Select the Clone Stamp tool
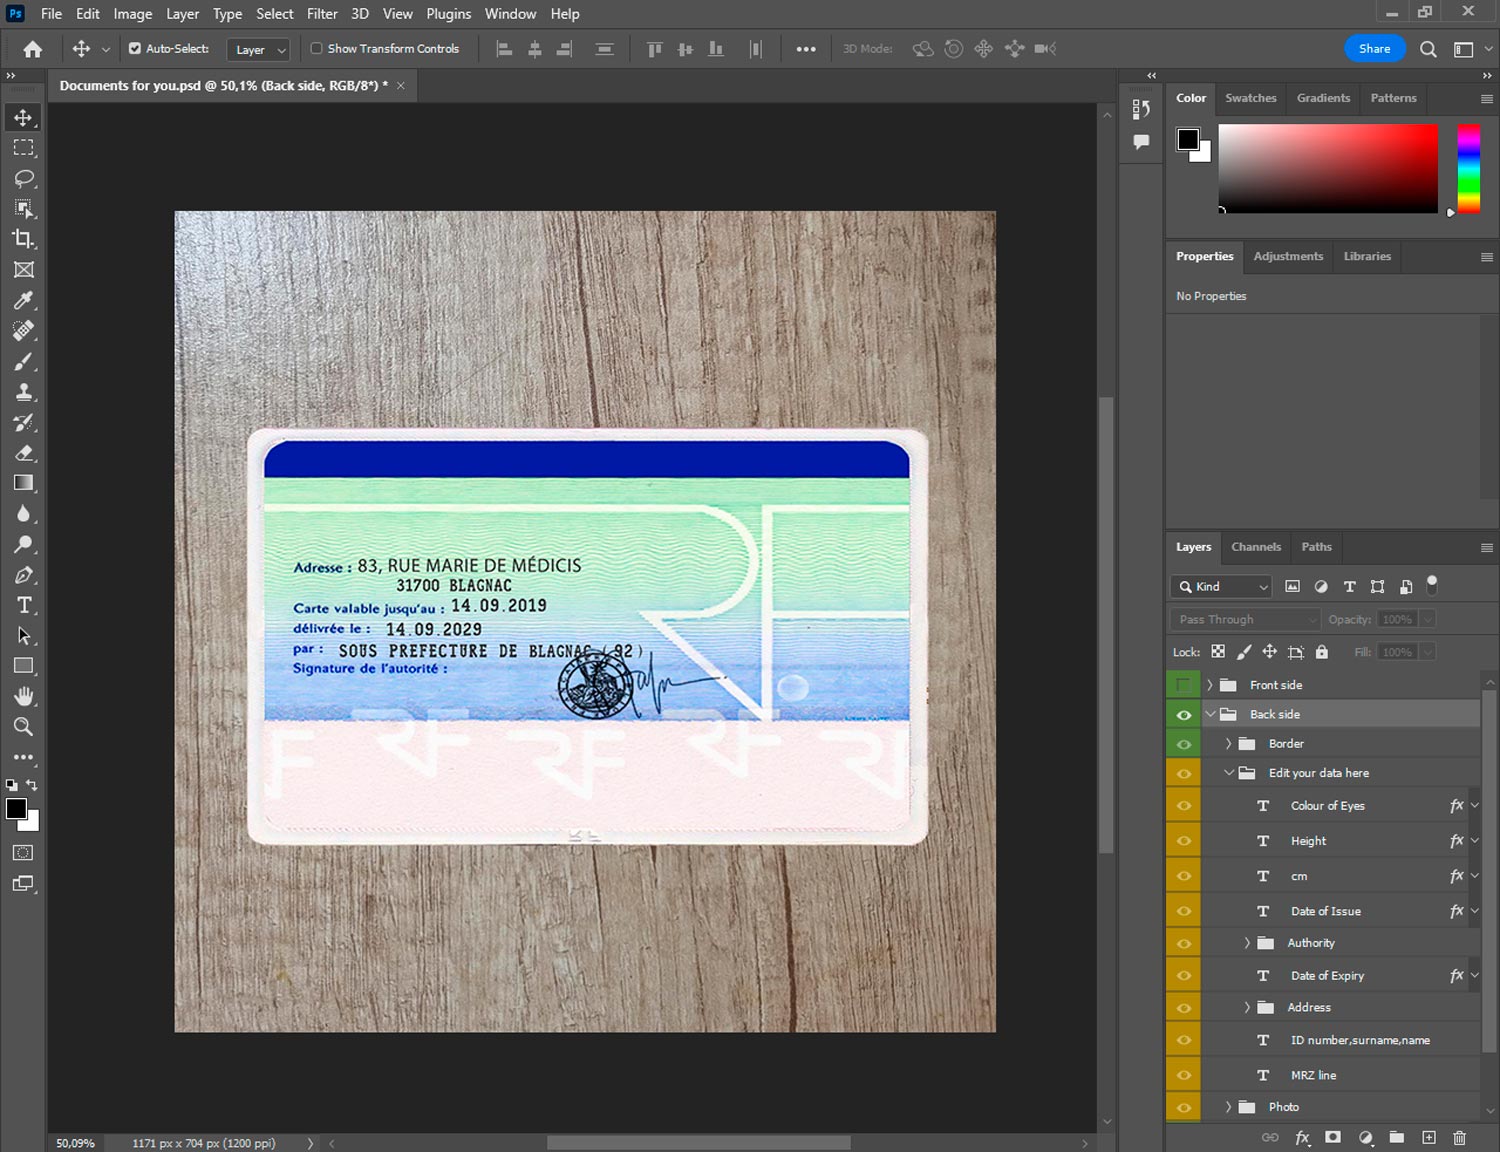 tap(24, 392)
